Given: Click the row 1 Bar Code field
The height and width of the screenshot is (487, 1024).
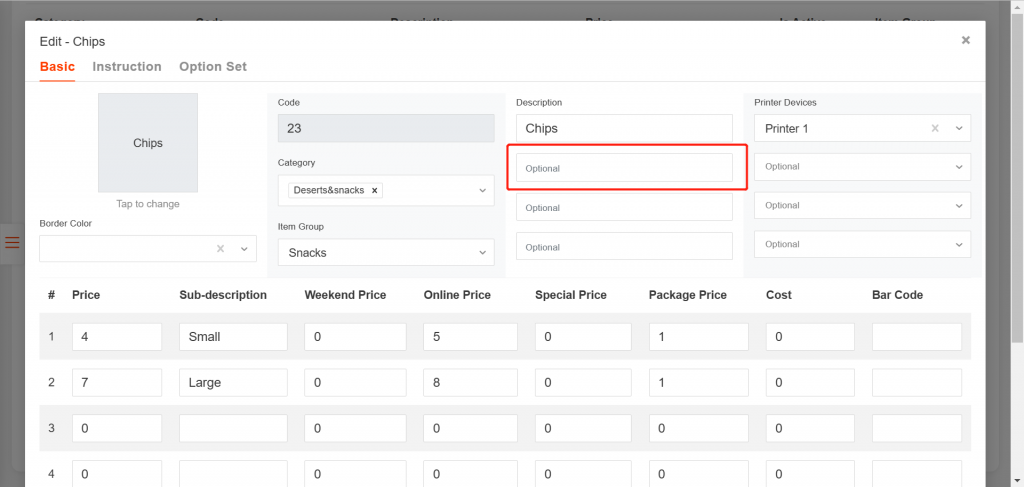Looking at the screenshot, I should click(916, 337).
